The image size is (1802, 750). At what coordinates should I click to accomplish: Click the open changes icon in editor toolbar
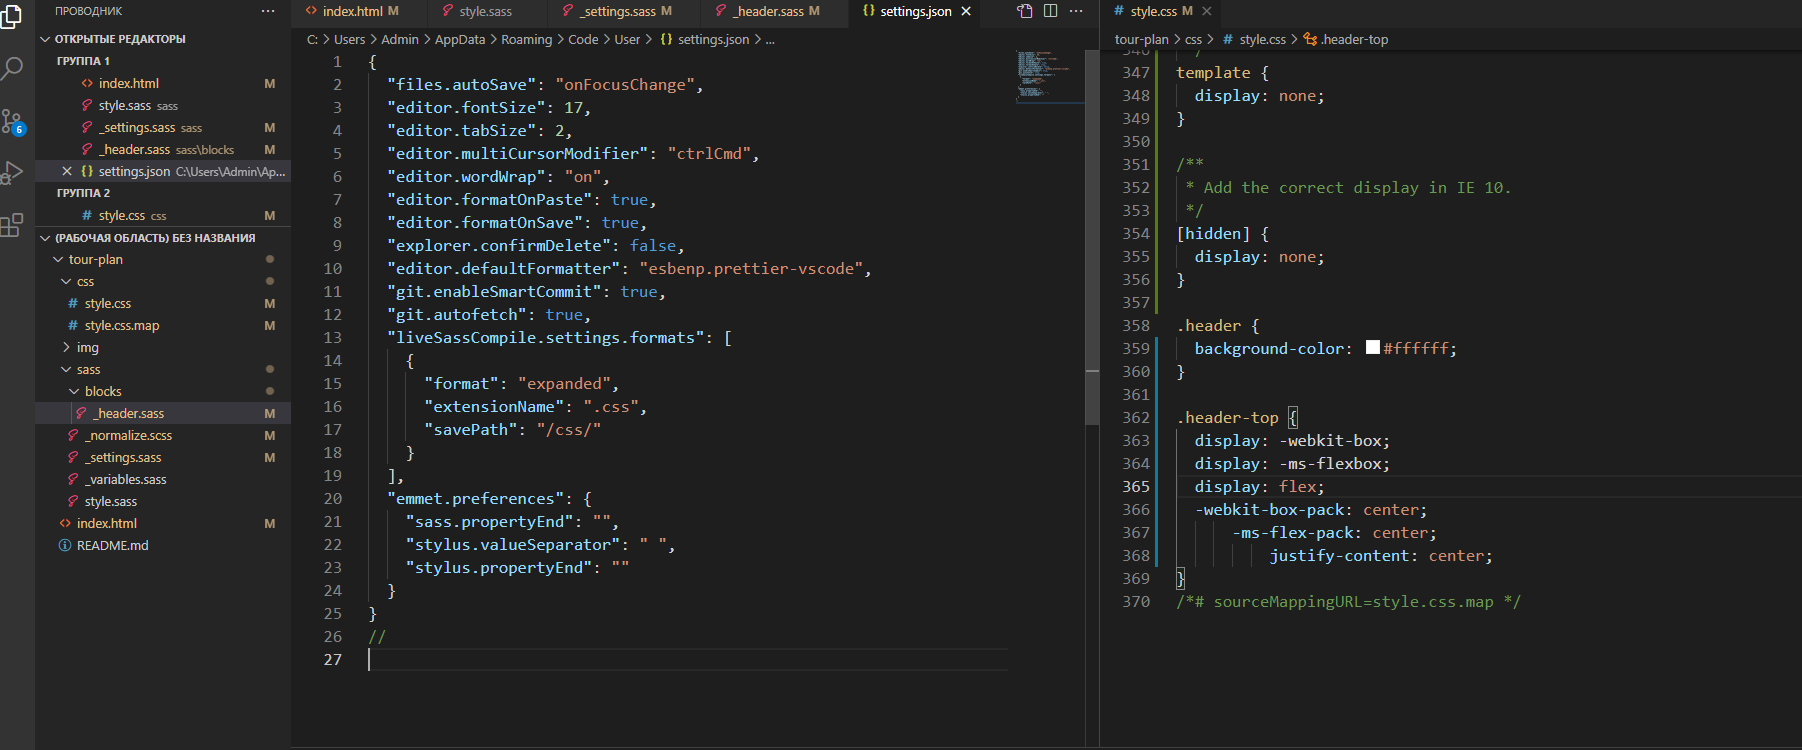click(x=1025, y=11)
